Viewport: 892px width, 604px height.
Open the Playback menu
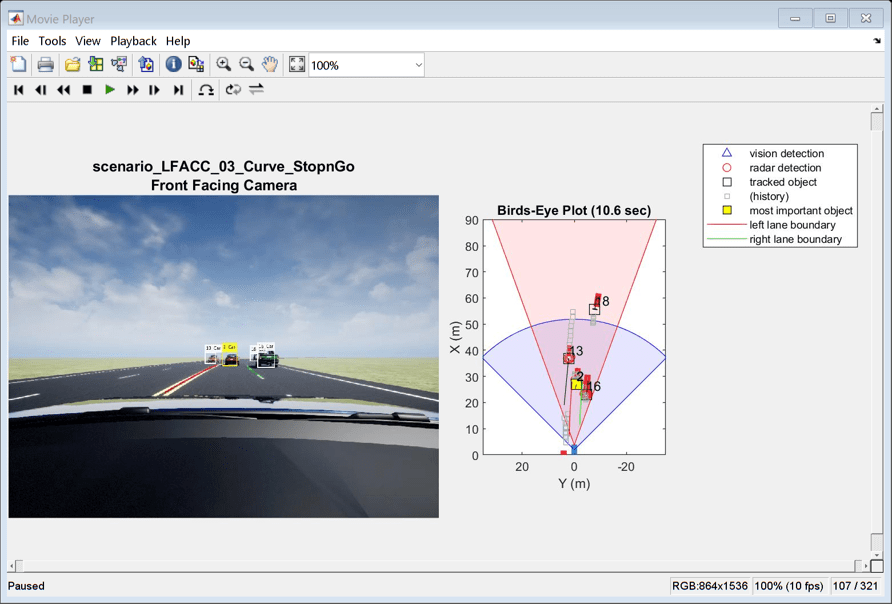click(x=133, y=41)
